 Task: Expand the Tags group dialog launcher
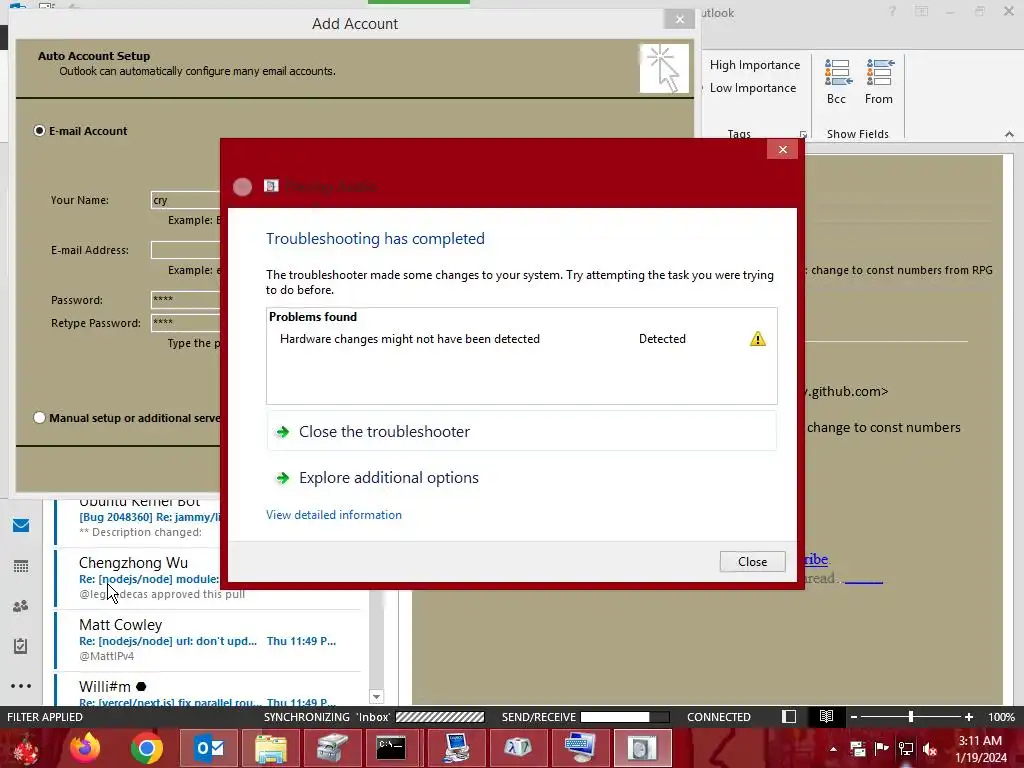pyautogui.click(x=803, y=135)
